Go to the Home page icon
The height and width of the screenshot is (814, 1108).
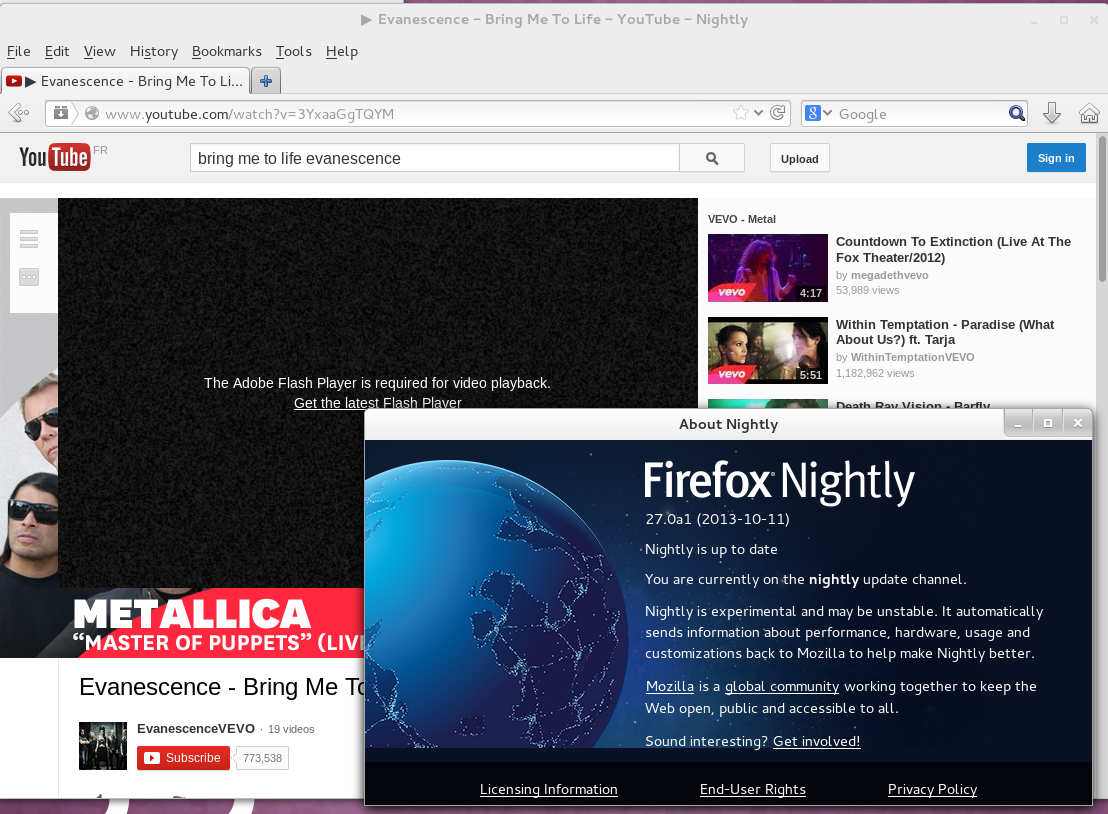[1089, 113]
